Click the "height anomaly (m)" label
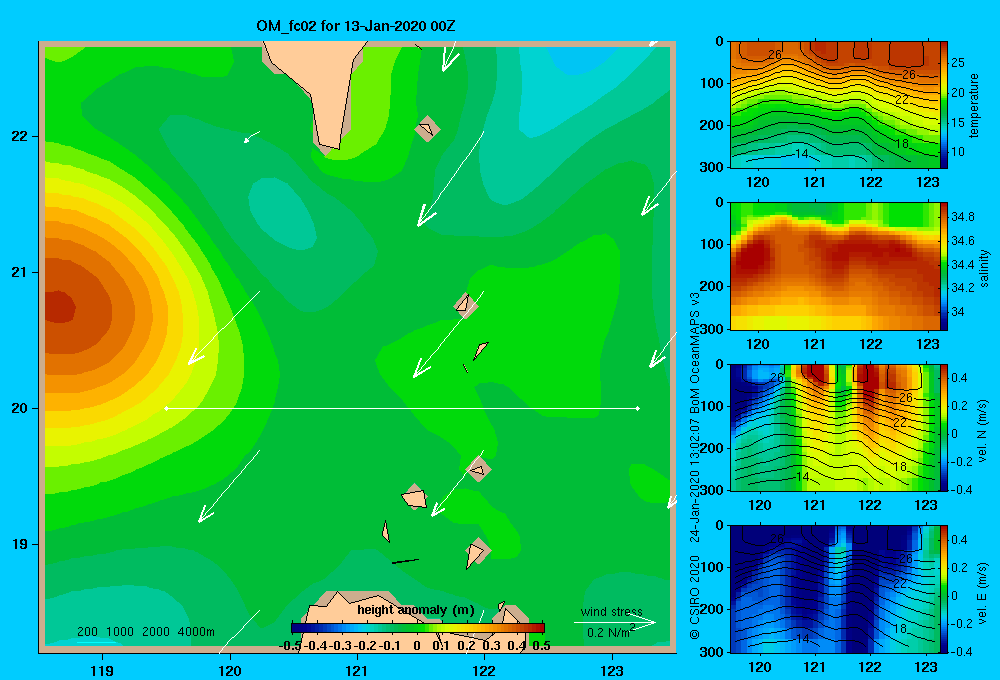1000x680 pixels. (416, 610)
